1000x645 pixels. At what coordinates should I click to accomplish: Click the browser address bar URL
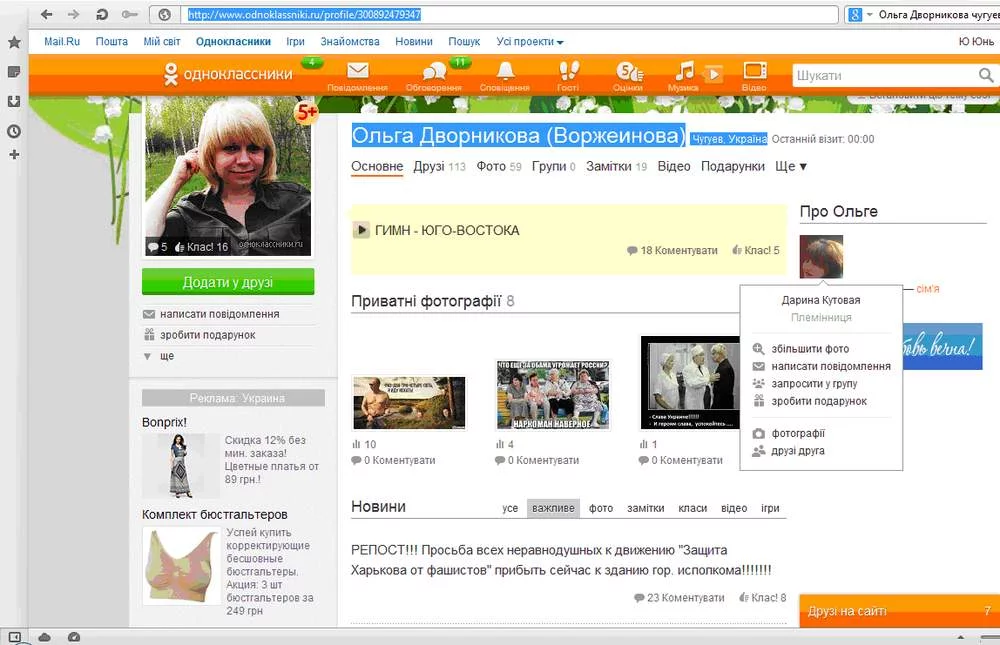[x=304, y=14]
